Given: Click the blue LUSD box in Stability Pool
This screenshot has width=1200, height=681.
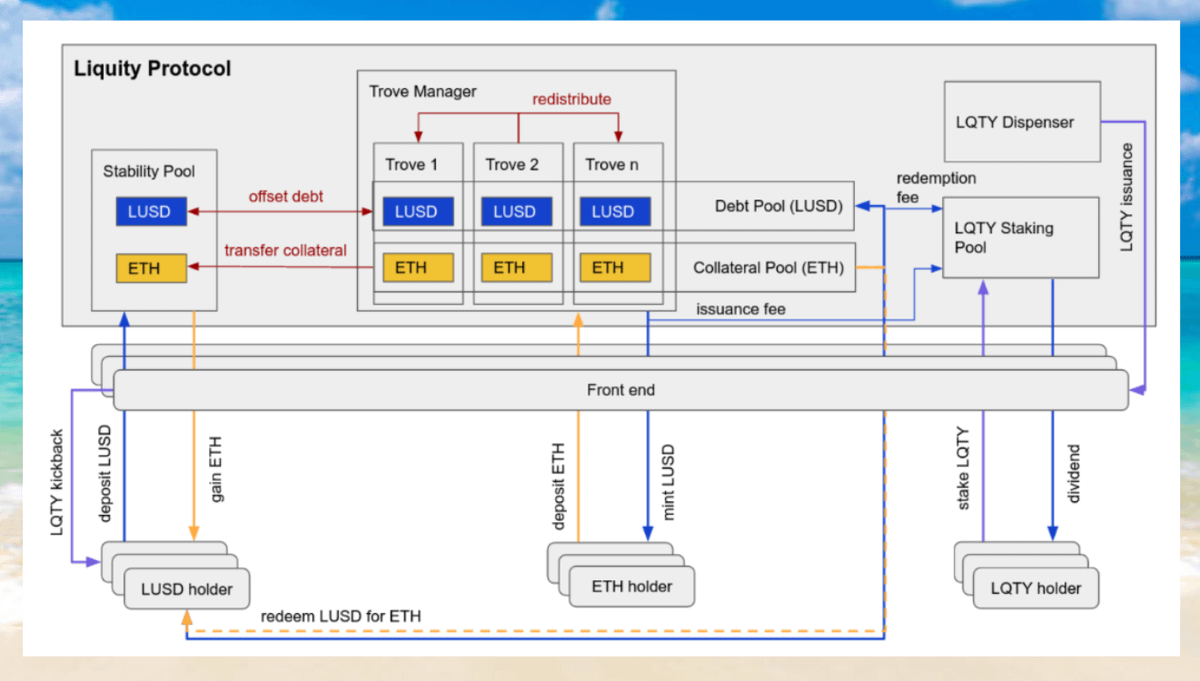Looking at the screenshot, I should point(150,212).
